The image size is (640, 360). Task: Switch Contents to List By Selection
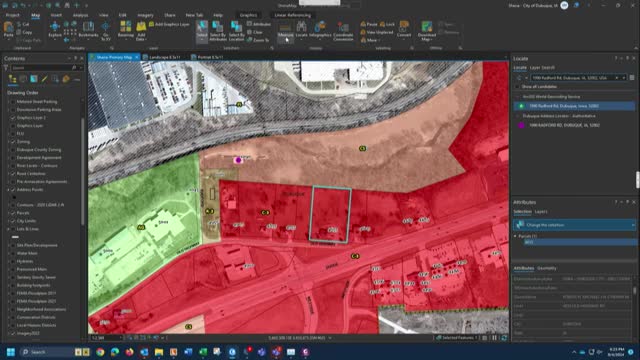(33, 79)
